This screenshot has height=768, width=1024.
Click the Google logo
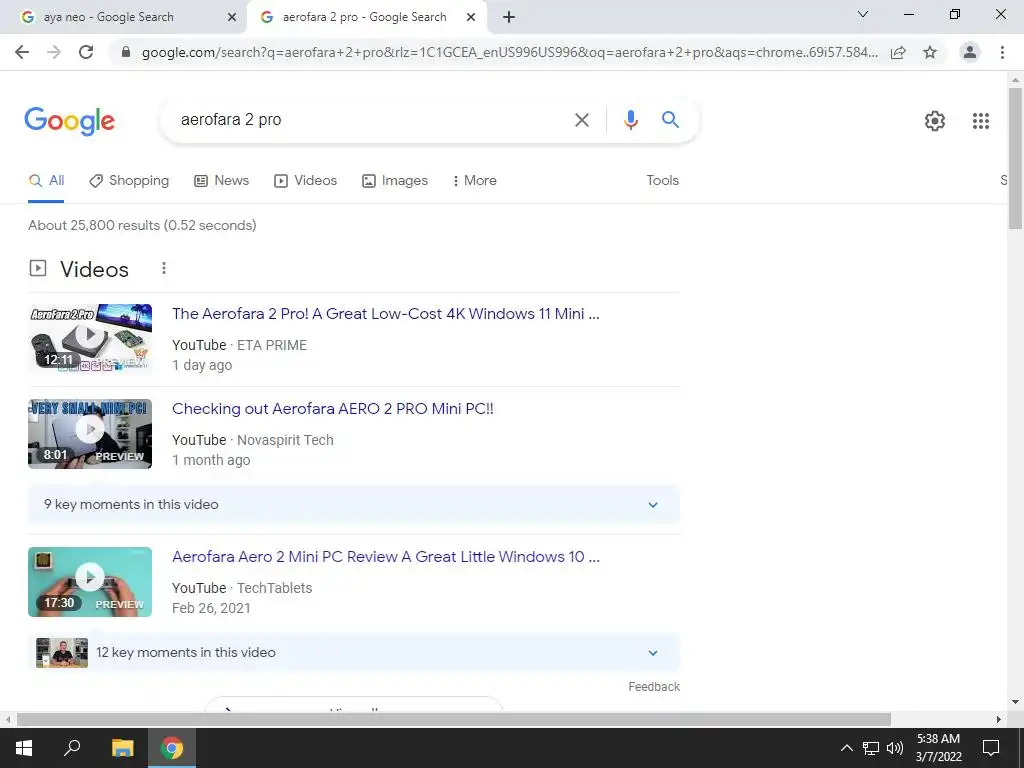69,121
